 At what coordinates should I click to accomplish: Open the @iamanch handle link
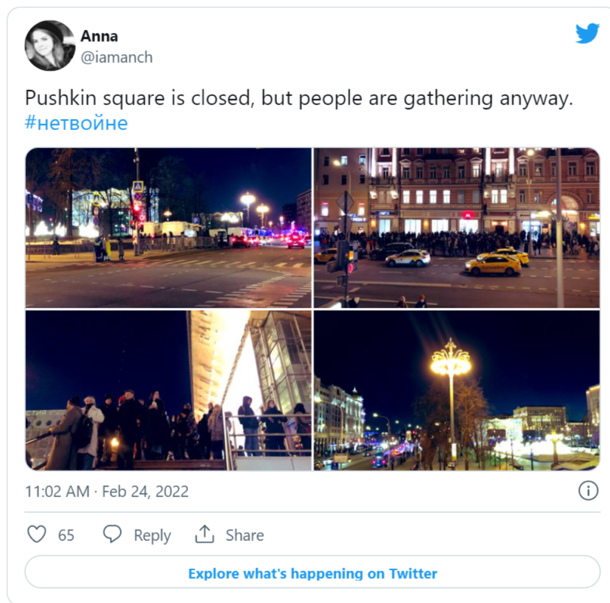pyautogui.click(x=117, y=57)
